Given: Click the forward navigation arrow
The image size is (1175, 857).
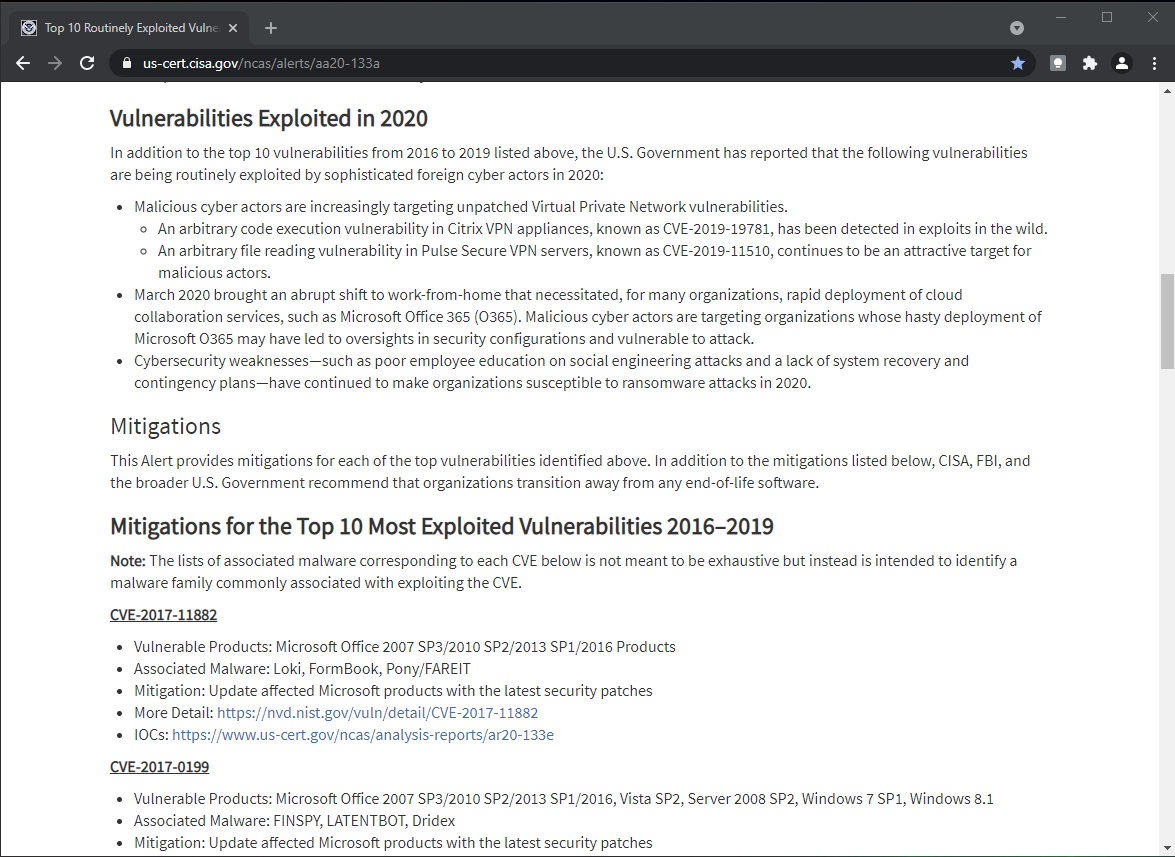Looking at the screenshot, I should pyautogui.click(x=55, y=64).
